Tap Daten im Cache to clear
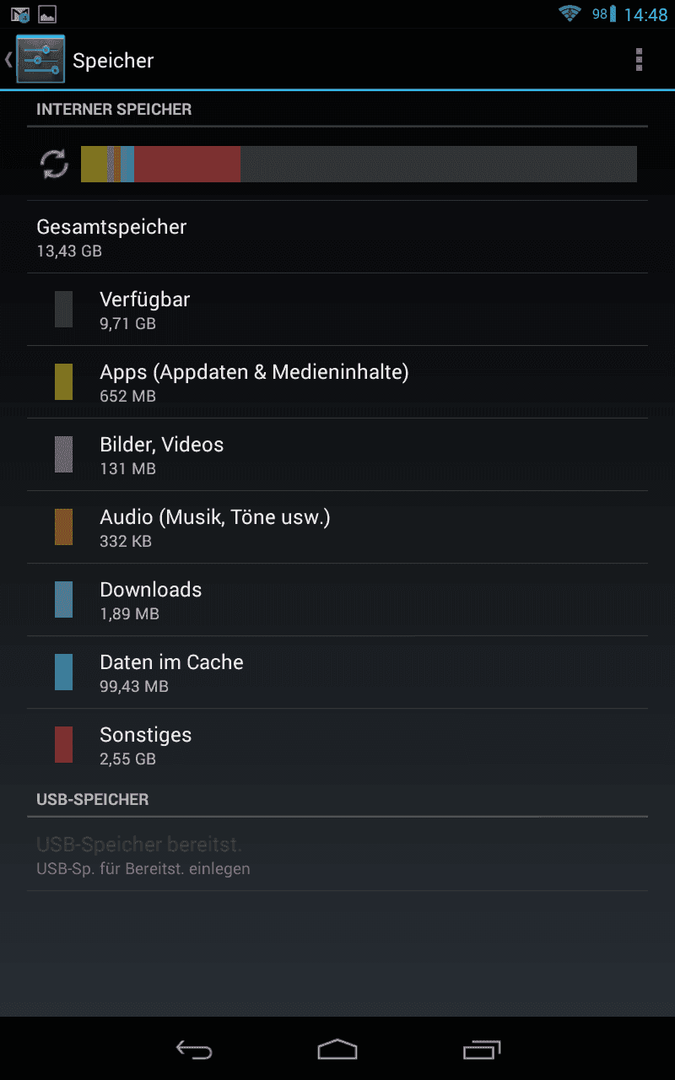This screenshot has height=1080, width=675. pyautogui.click(x=338, y=673)
